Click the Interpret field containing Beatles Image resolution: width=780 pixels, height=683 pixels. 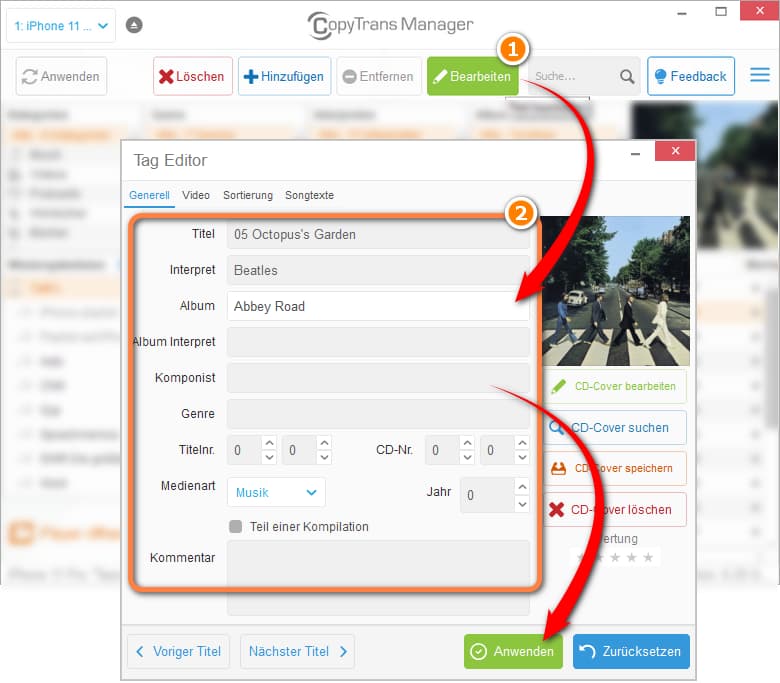[378, 270]
